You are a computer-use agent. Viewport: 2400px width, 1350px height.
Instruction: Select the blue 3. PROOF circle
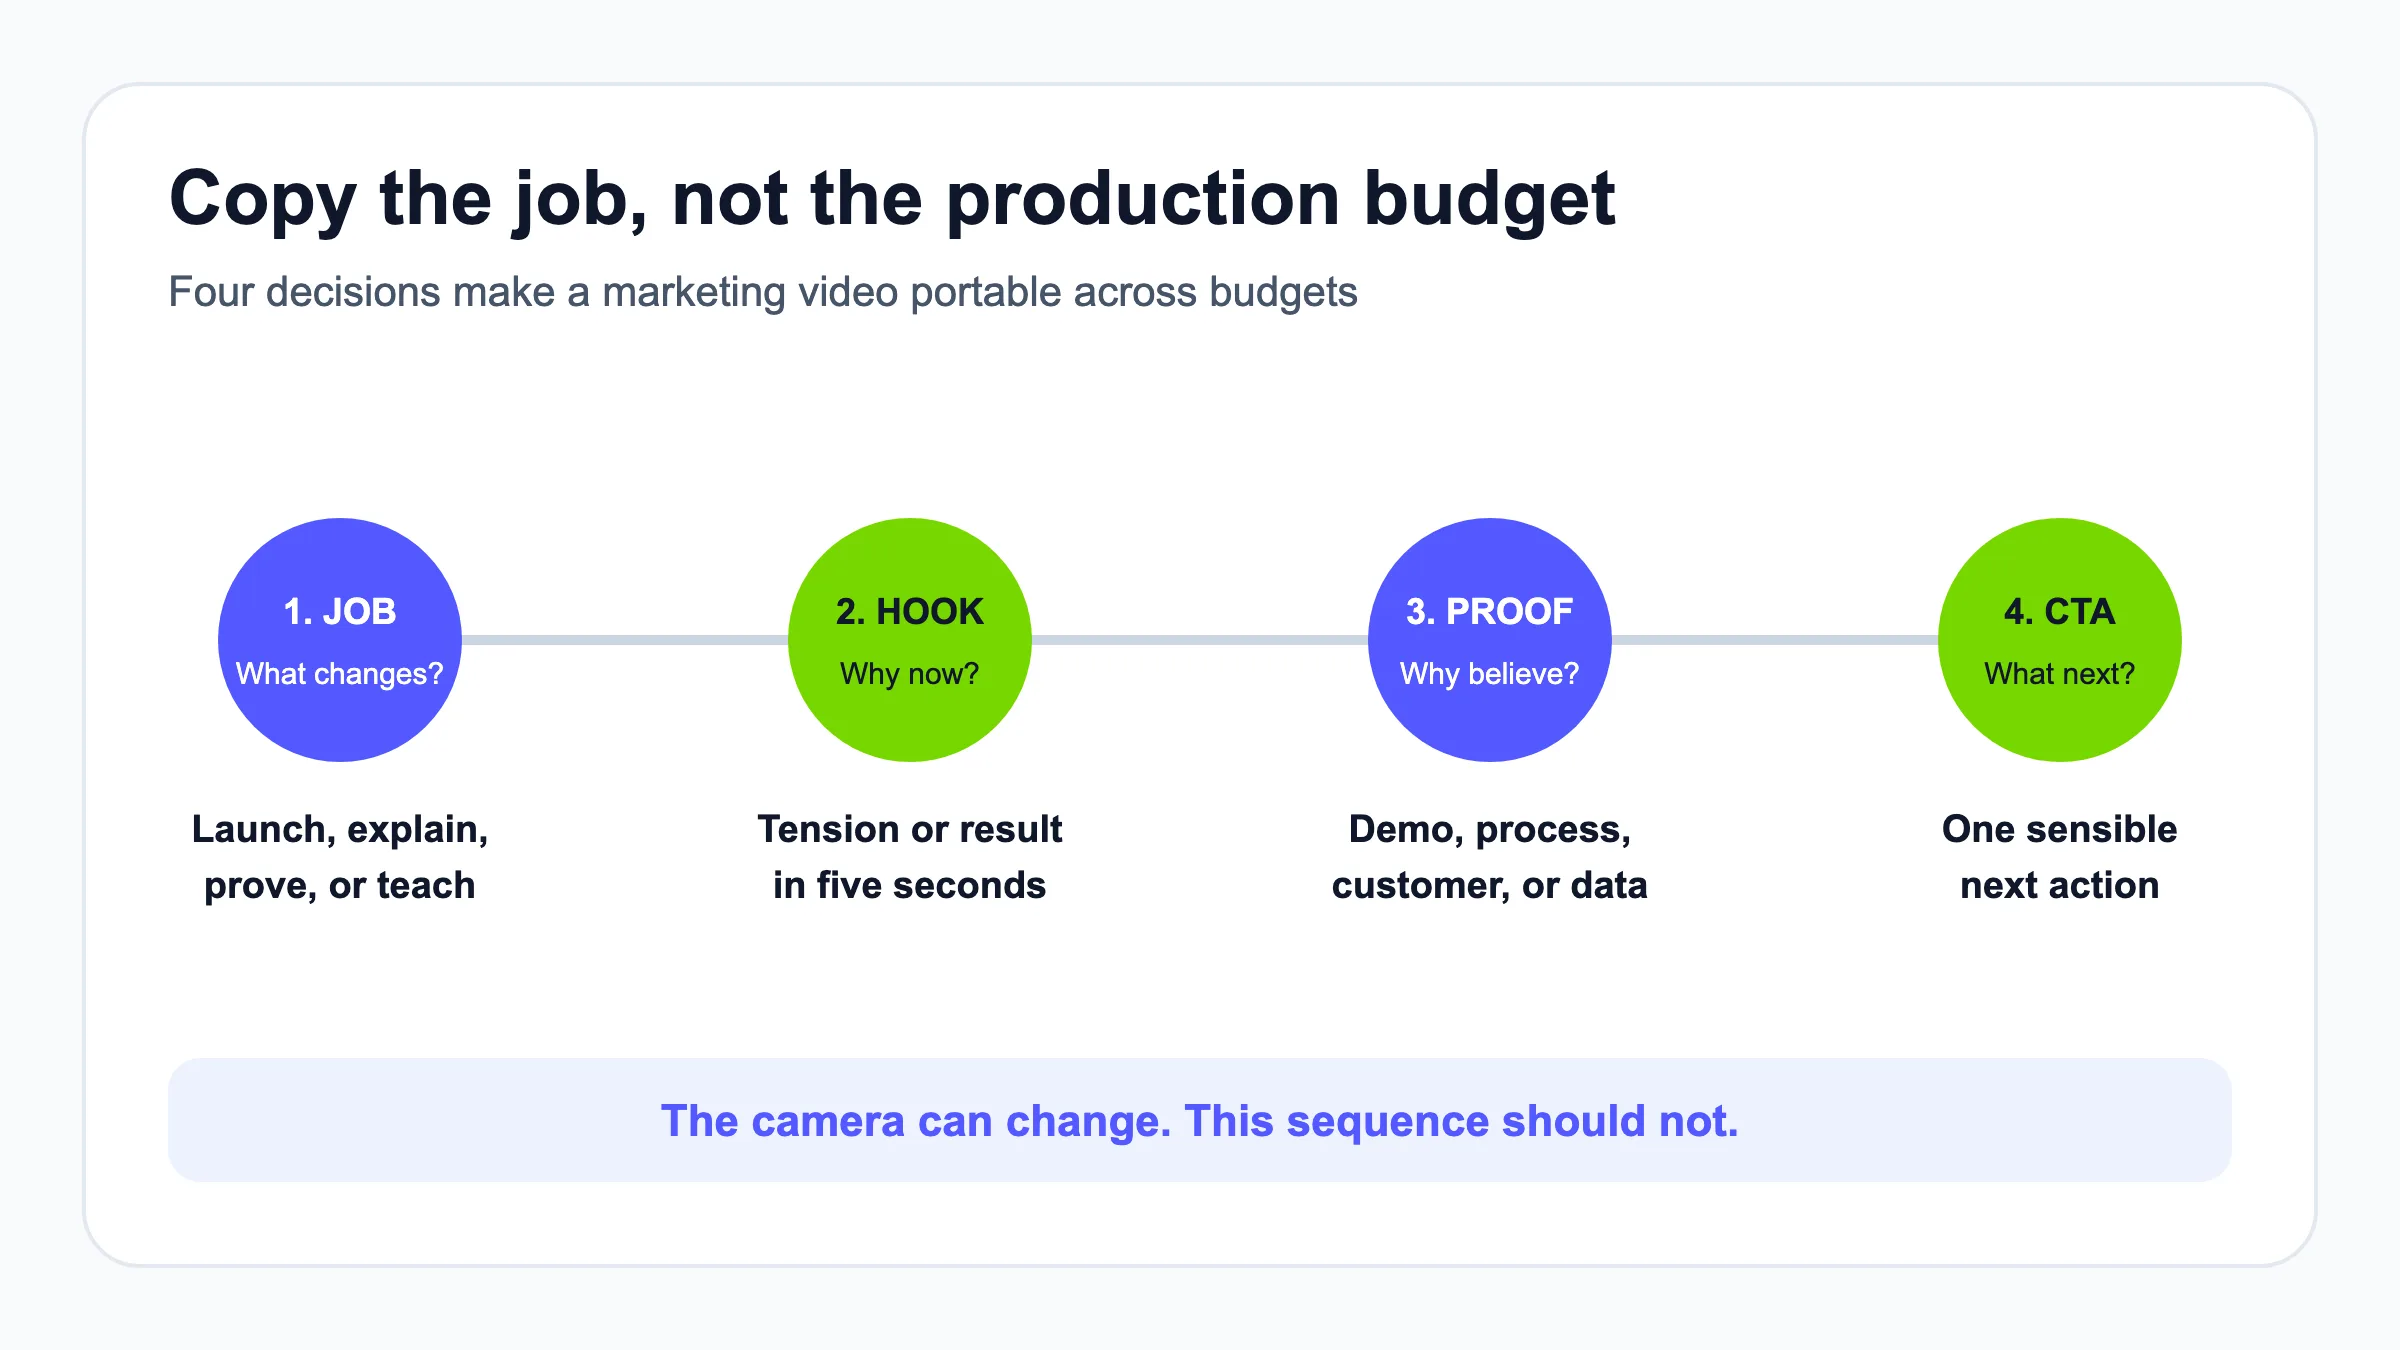[1490, 640]
